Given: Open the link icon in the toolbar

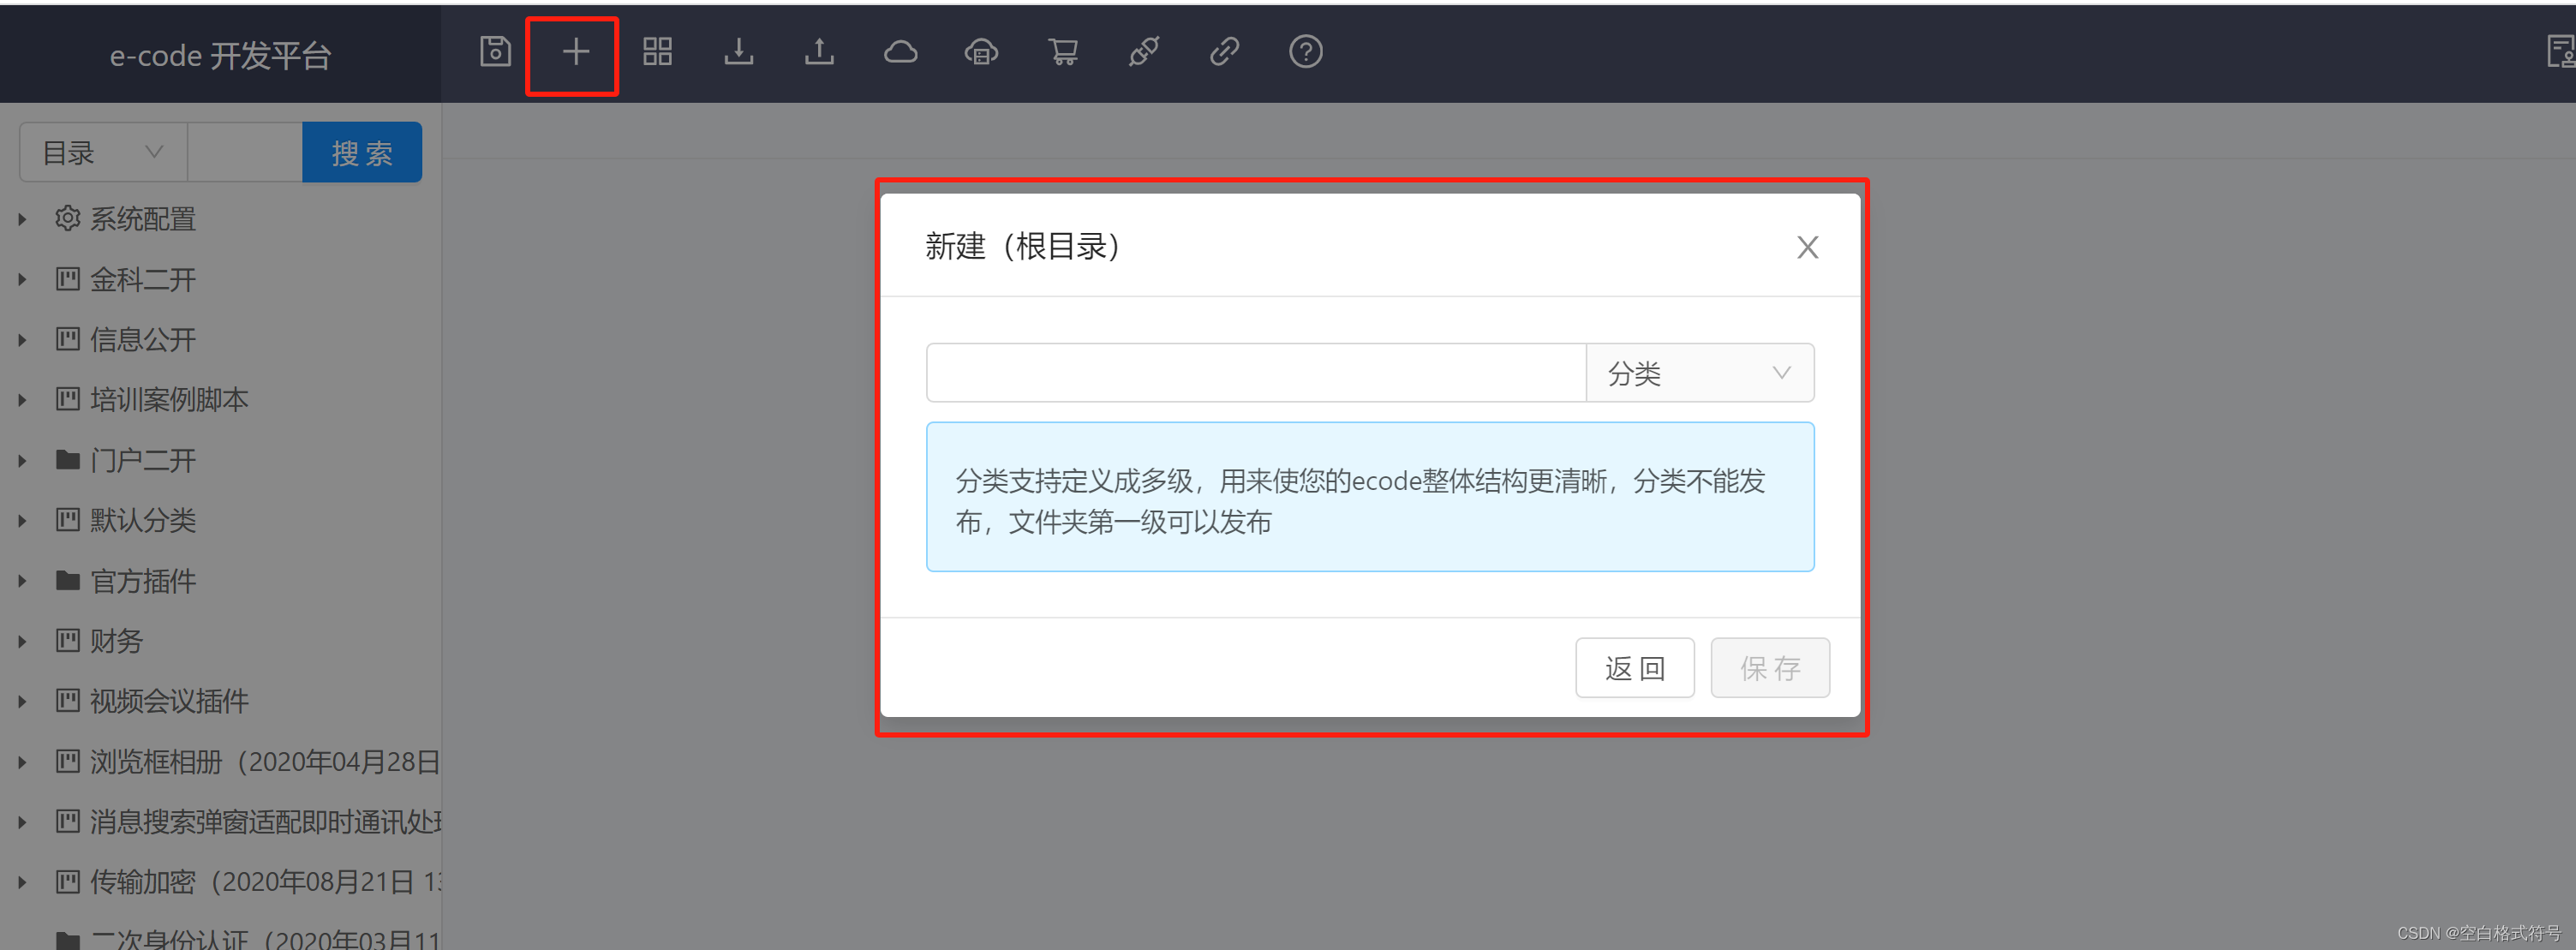Looking at the screenshot, I should tap(1224, 51).
